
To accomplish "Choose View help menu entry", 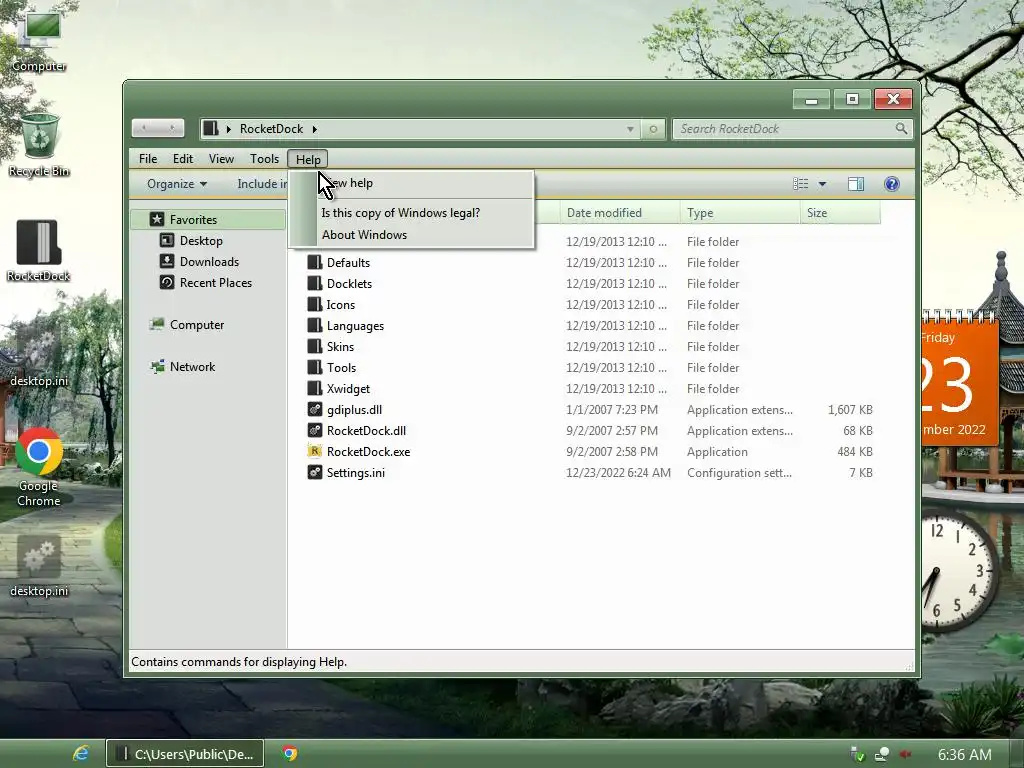I will tap(411, 184).
